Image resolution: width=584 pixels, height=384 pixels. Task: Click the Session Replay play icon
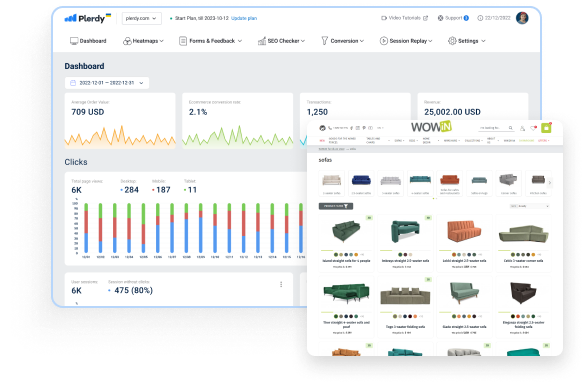384,41
